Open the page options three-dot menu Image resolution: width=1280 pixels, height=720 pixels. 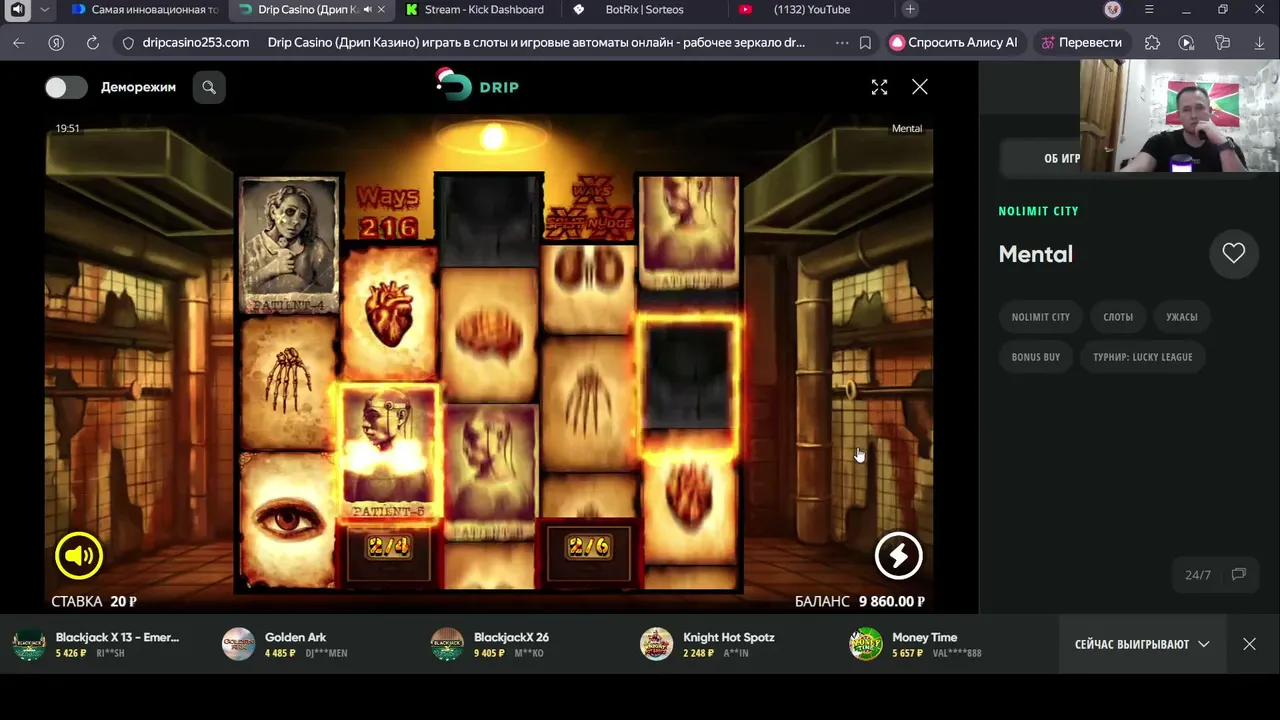842,43
